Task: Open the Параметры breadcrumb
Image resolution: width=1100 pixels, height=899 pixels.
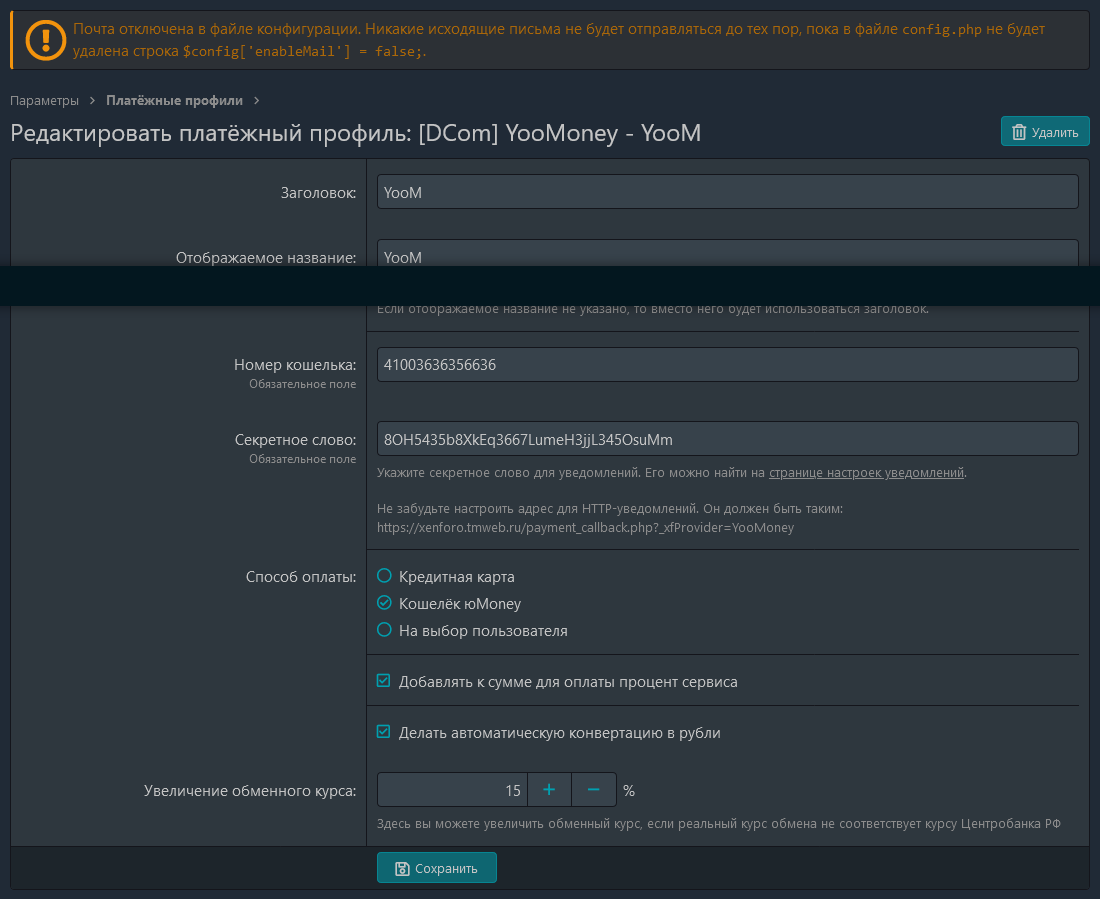Action: (x=44, y=100)
